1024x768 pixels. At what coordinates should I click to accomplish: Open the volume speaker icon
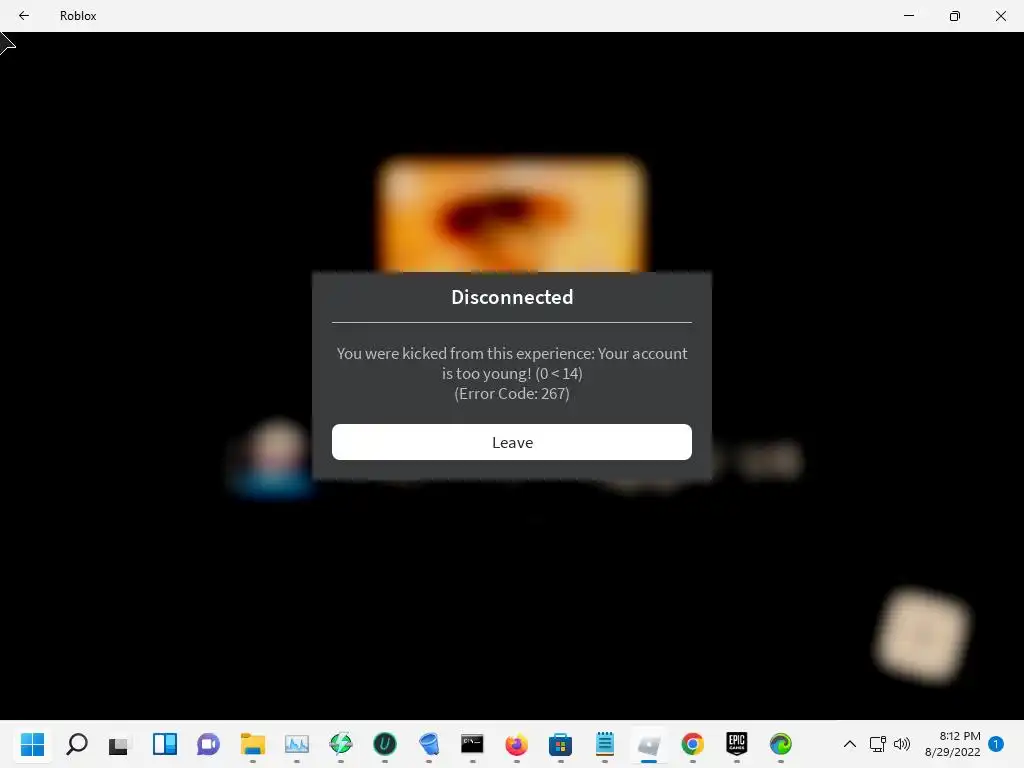tap(902, 744)
